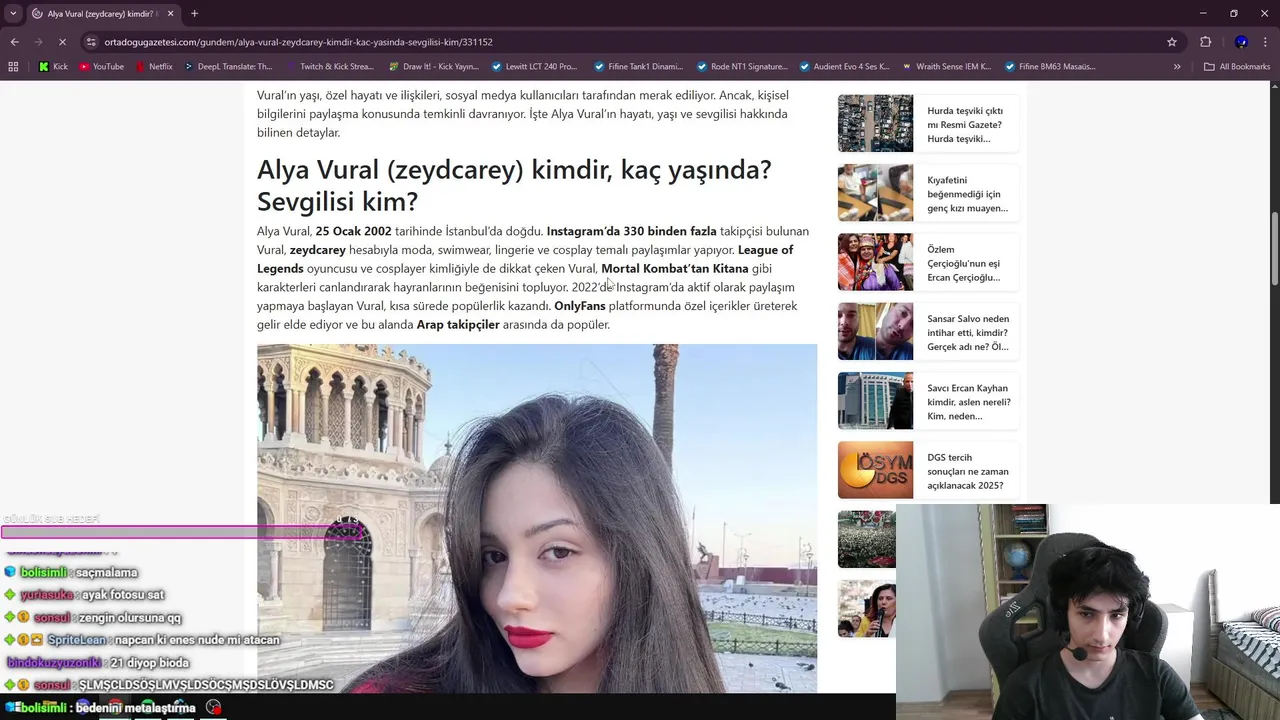Click 'Arap takipçiler' bold text

coord(458,324)
